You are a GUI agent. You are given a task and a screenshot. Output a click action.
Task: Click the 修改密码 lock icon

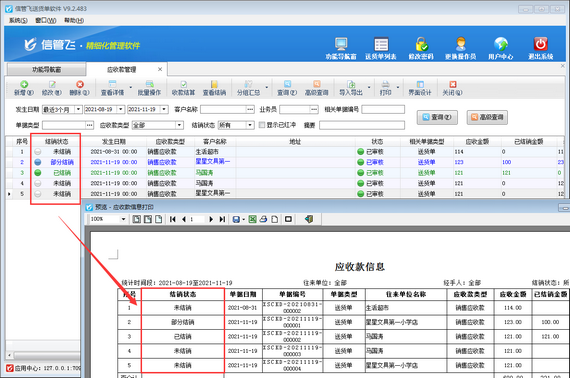tap(421, 44)
